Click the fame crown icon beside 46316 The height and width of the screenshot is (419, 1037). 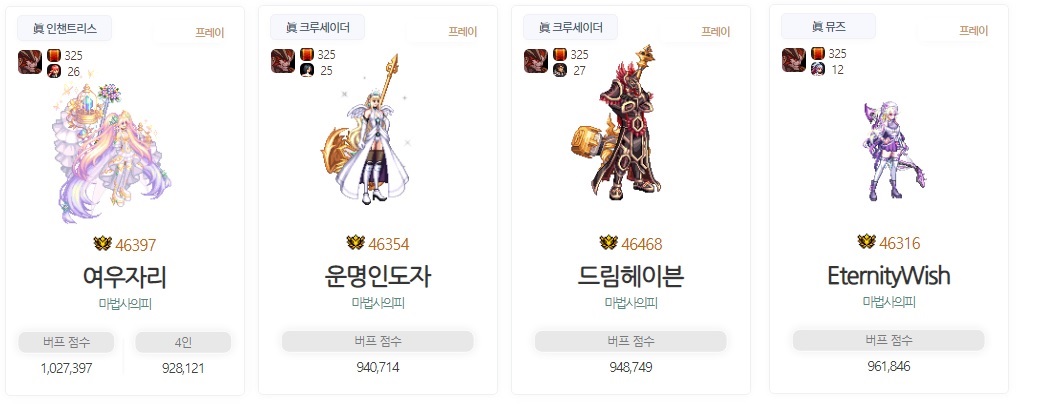866,242
